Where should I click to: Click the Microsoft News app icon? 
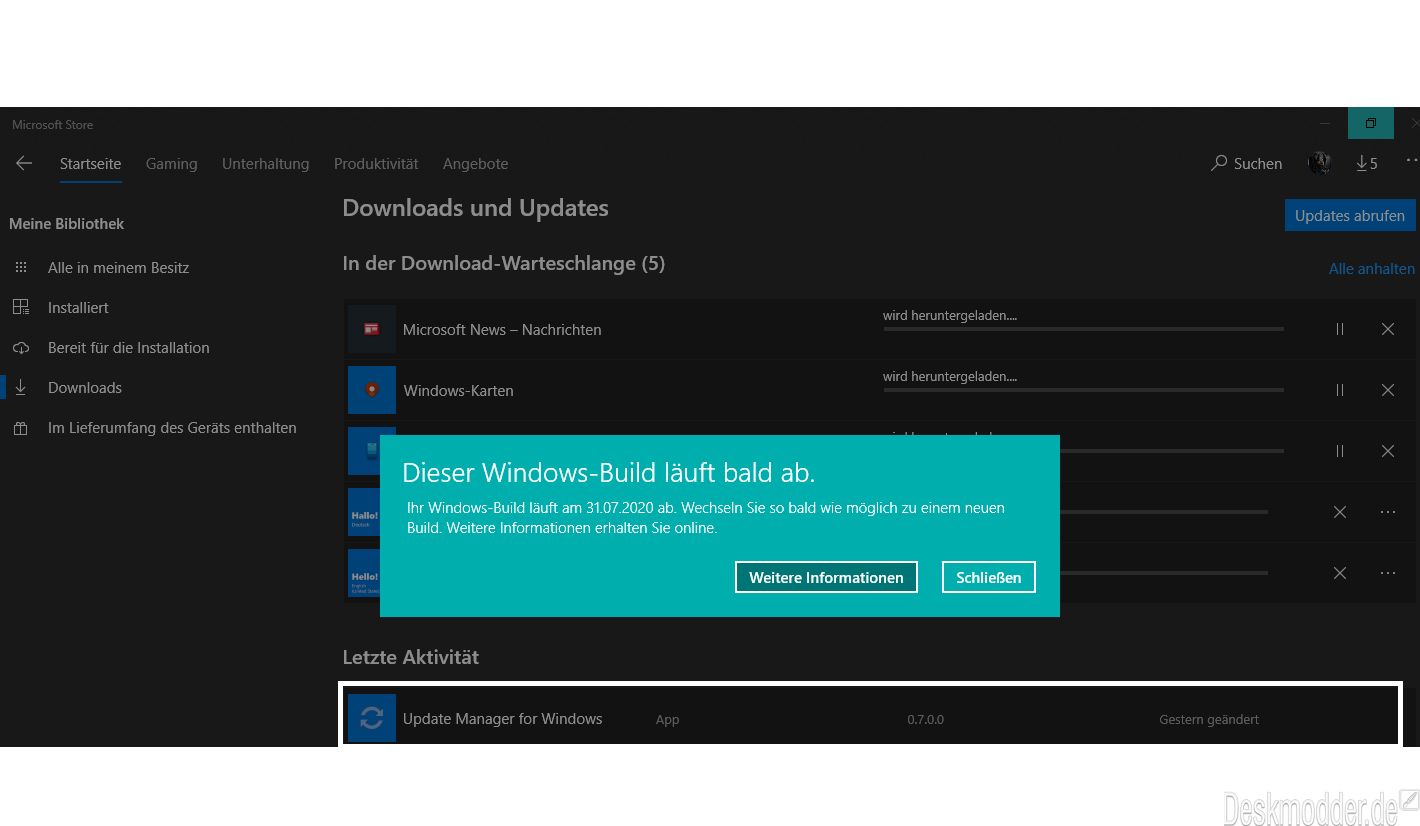click(372, 329)
